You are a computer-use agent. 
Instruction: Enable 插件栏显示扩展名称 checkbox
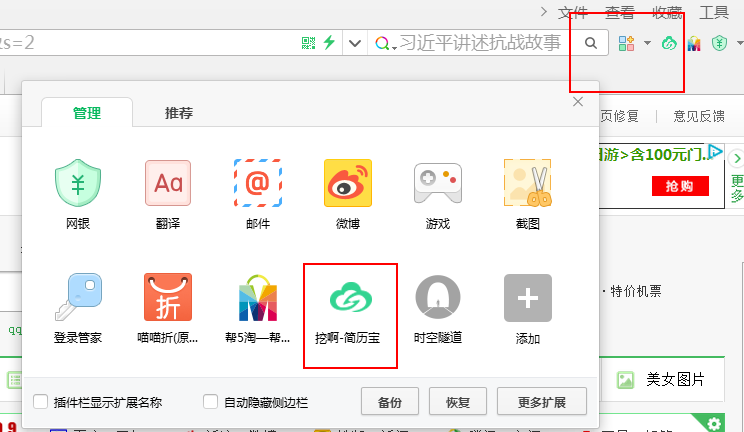(41, 402)
